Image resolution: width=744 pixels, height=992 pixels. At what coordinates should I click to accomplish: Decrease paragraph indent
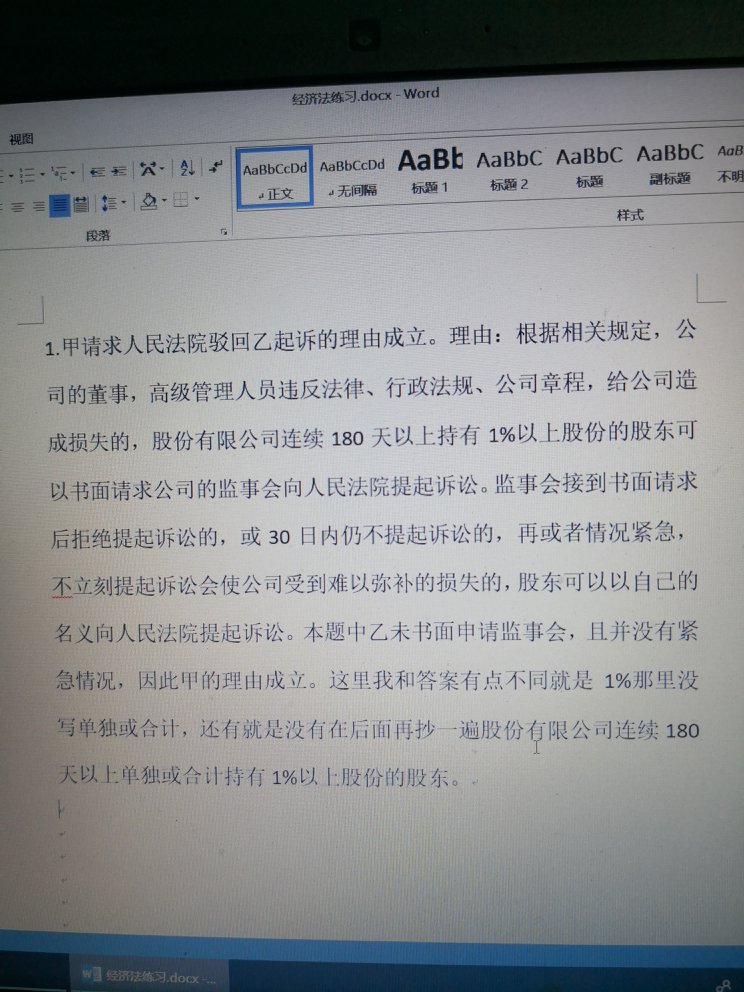point(97,171)
